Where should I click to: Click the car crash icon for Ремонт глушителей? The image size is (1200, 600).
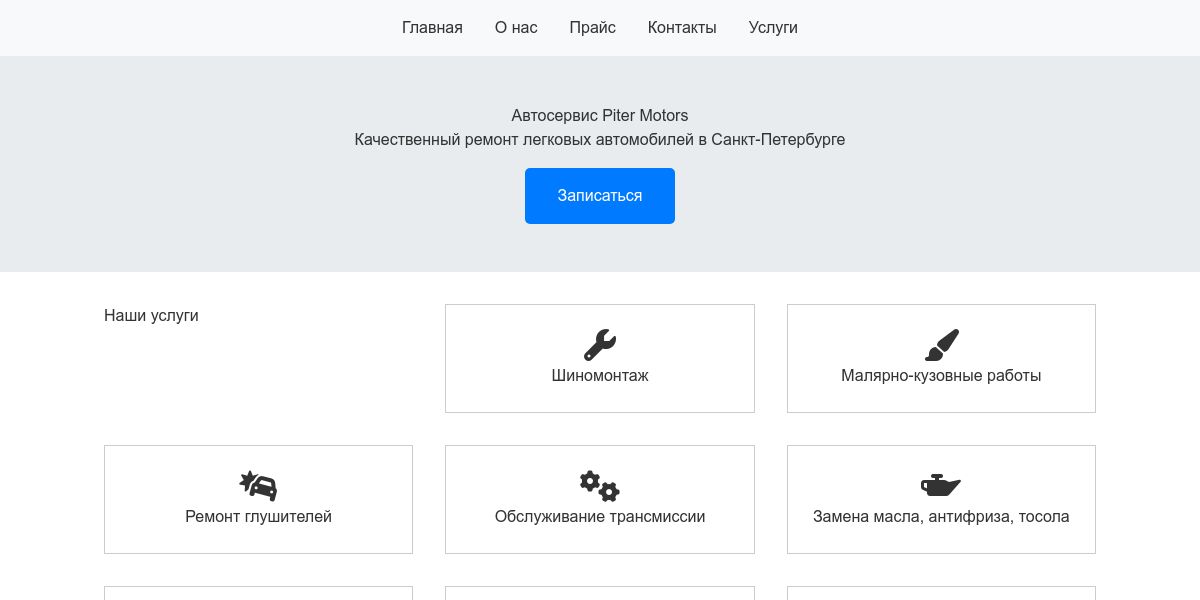pyautogui.click(x=258, y=486)
